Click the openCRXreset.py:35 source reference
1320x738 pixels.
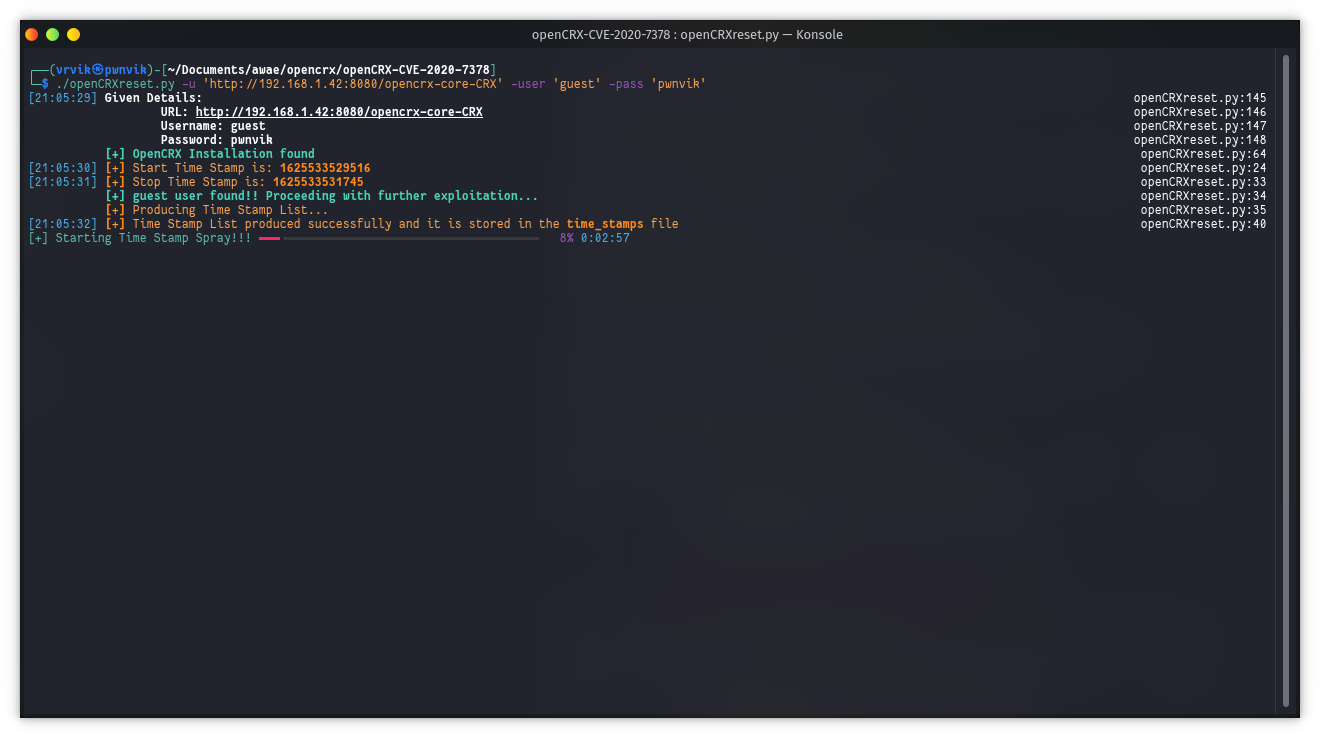(x=1204, y=210)
